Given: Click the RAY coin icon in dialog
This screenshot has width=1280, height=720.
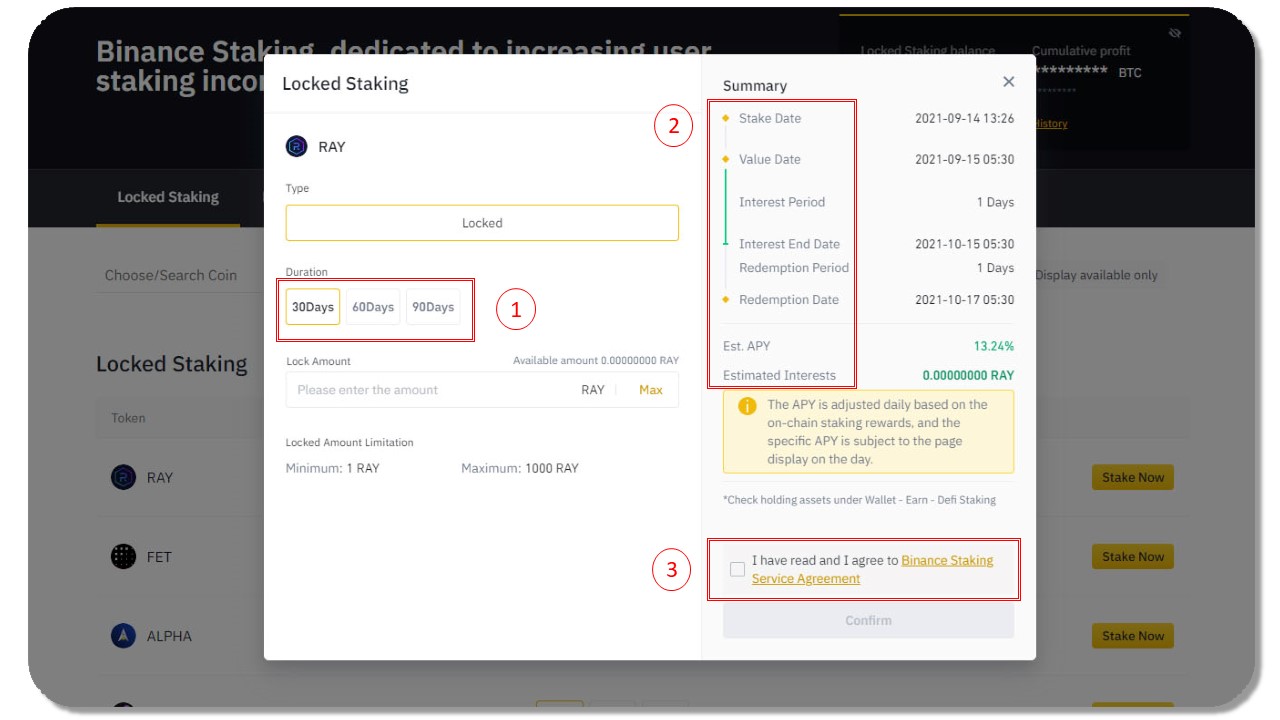Looking at the screenshot, I should tap(297, 147).
